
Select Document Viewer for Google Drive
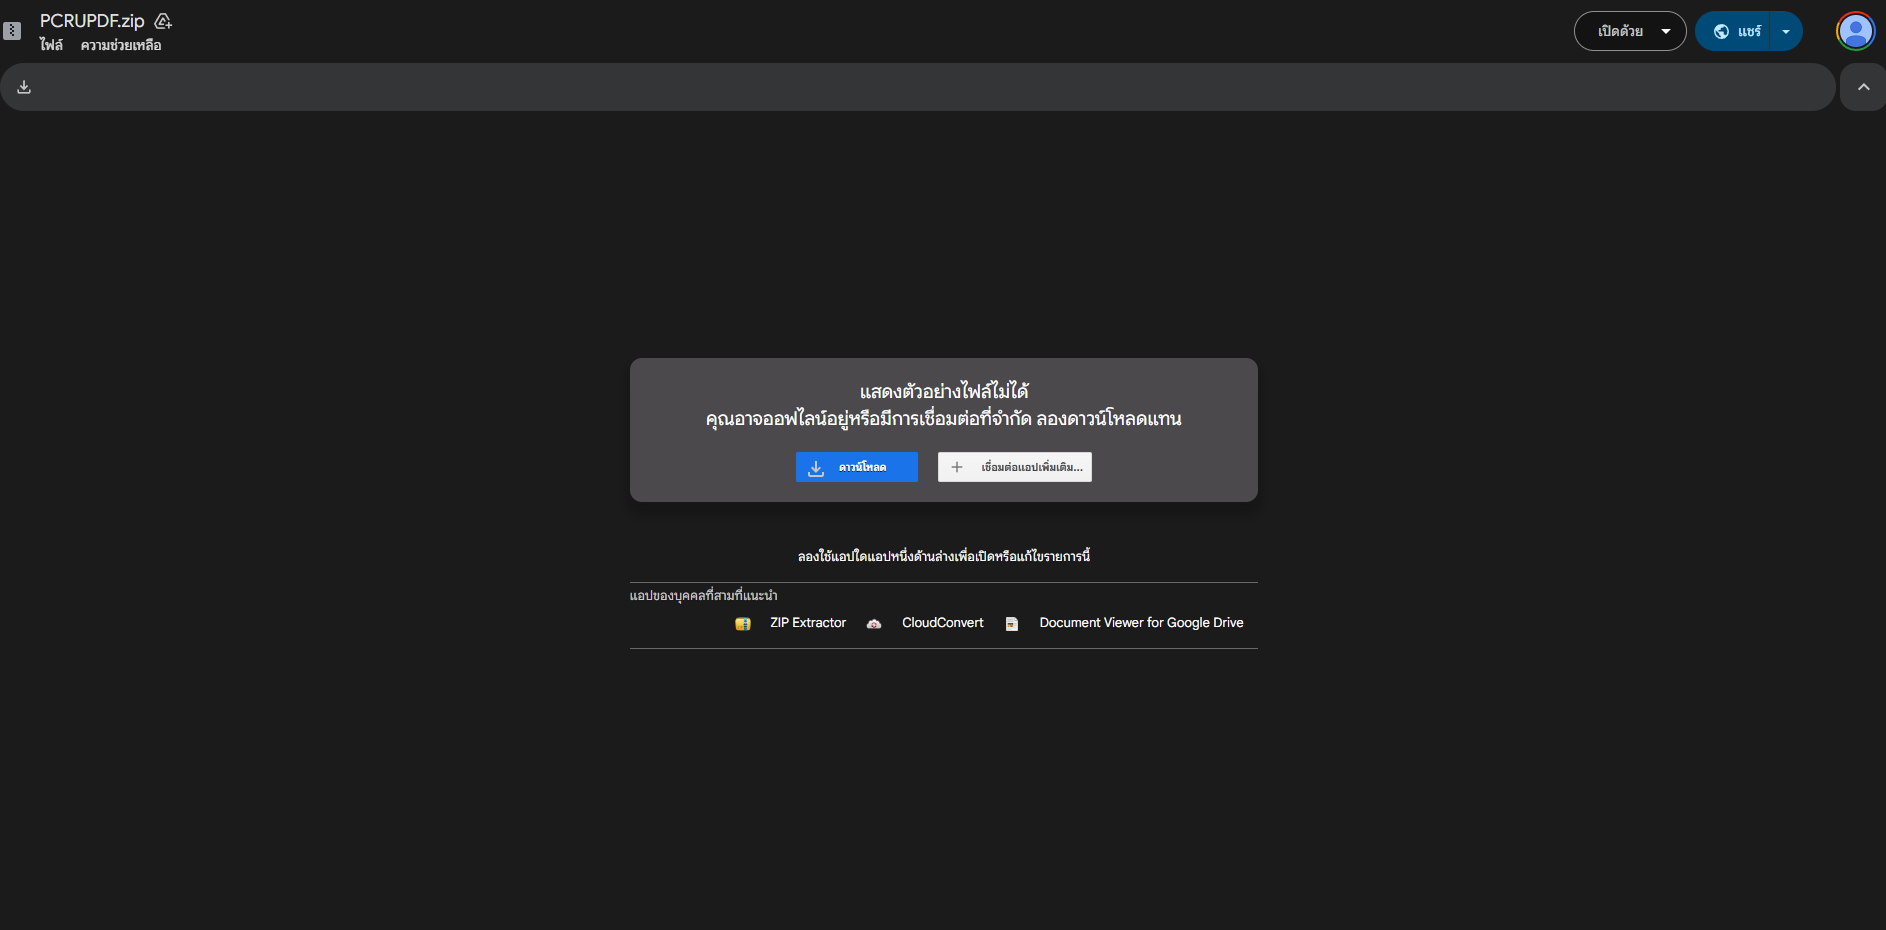[1141, 623]
